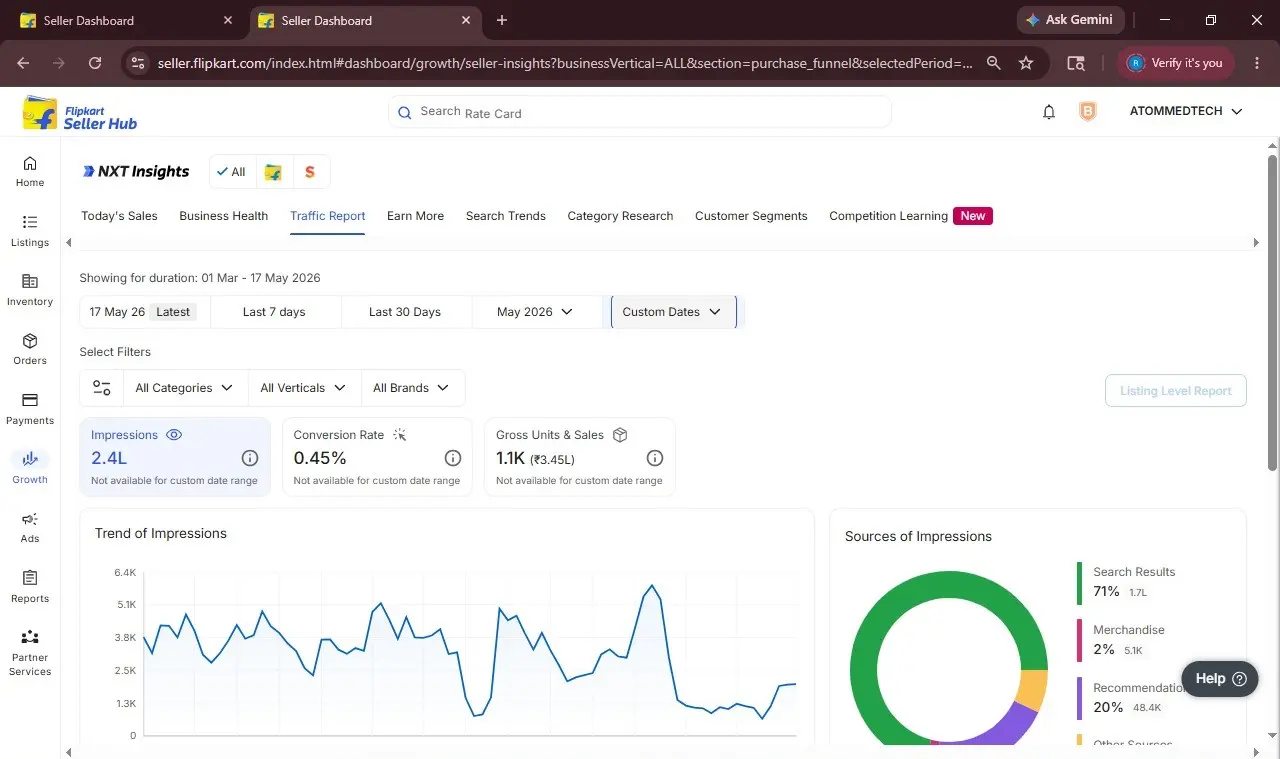Viewport: 1280px width, 759px height.
Task: Reload the page with the browser refresh button
Action: [x=95, y=63]
